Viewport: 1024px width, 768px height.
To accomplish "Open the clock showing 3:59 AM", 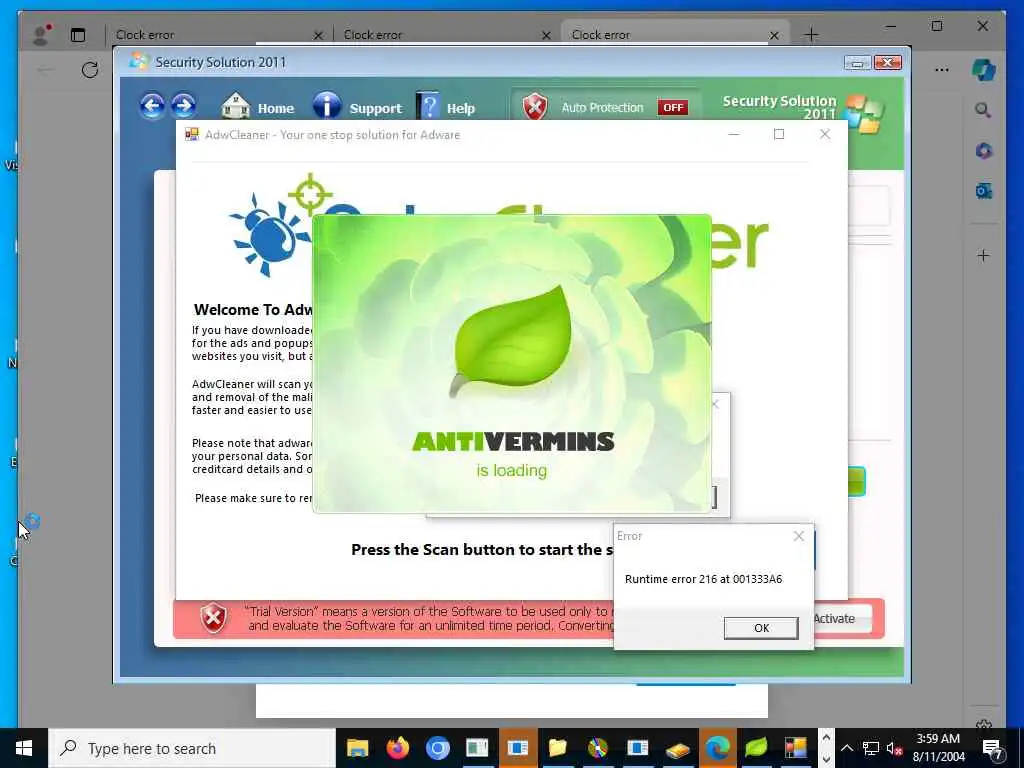I will pyautogui.click(x=938, y=748).
